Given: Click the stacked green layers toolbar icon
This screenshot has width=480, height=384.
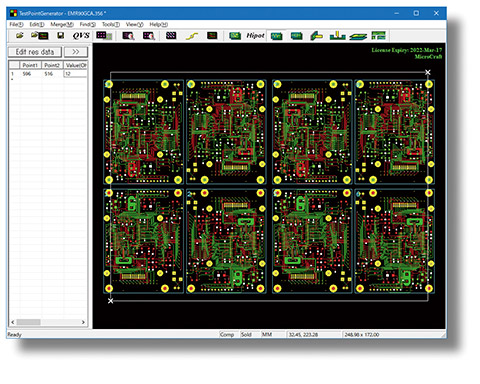Looking at the screenshot, I should 358,36.
